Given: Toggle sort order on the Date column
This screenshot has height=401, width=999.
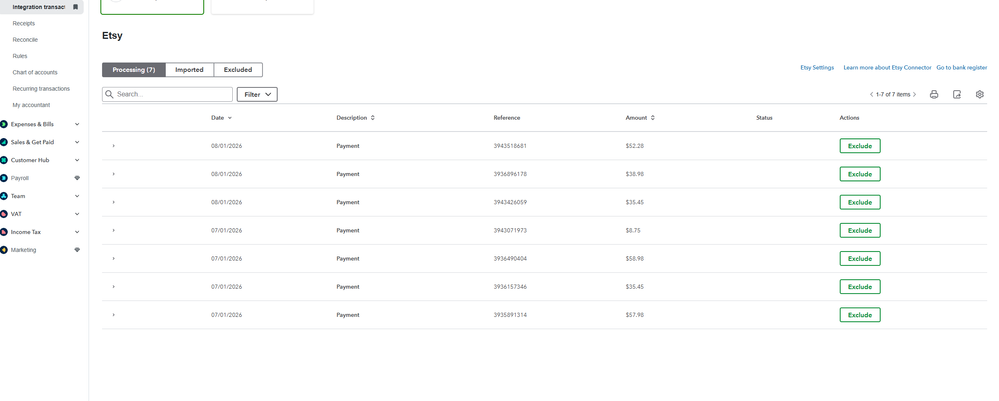Looking at the screenshot, I should (230, 118).
